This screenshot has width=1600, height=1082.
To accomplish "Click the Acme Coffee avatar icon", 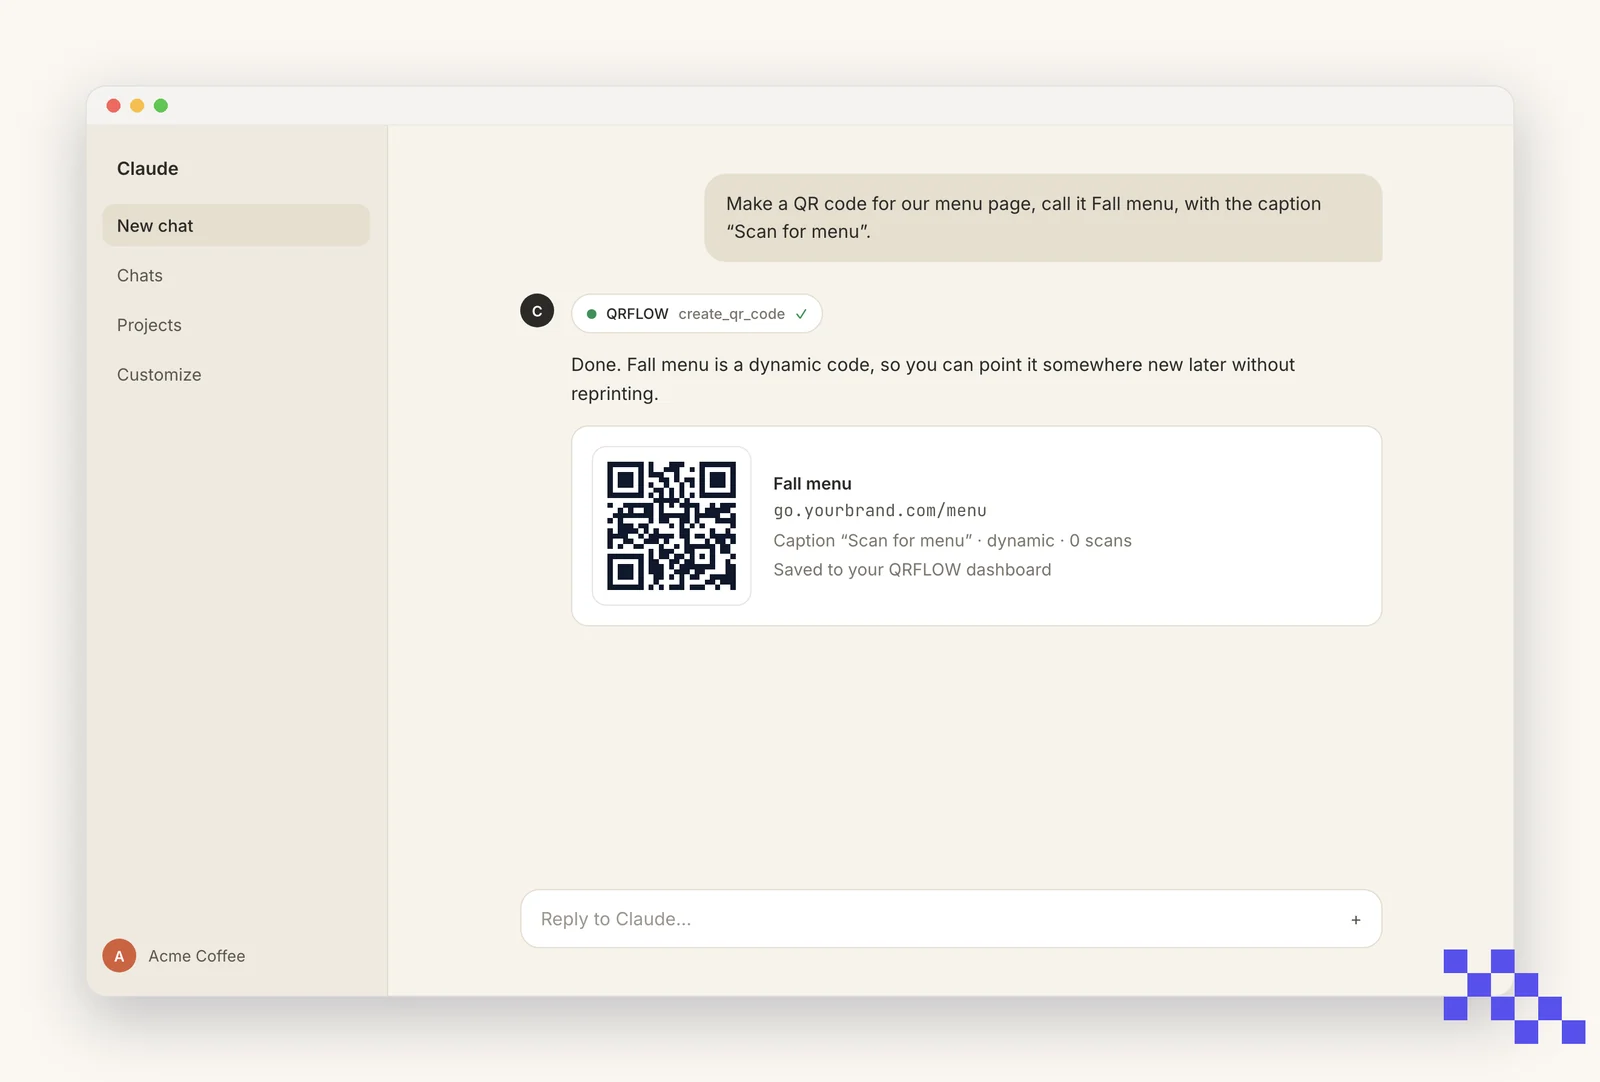I will [x=119, y=956].
